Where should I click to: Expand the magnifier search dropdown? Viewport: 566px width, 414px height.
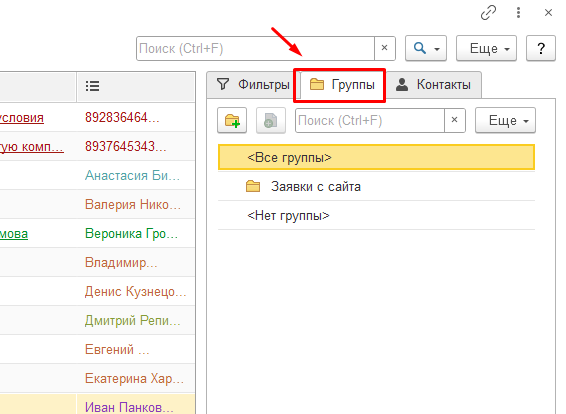426,48
